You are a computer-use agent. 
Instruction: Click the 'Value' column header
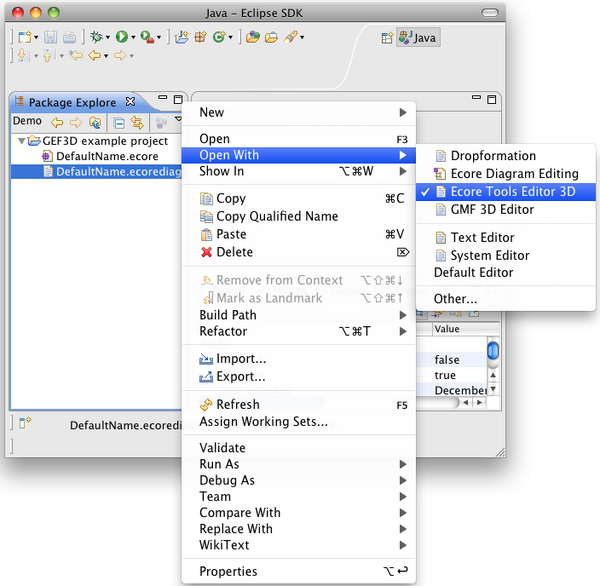pos(465,329)
